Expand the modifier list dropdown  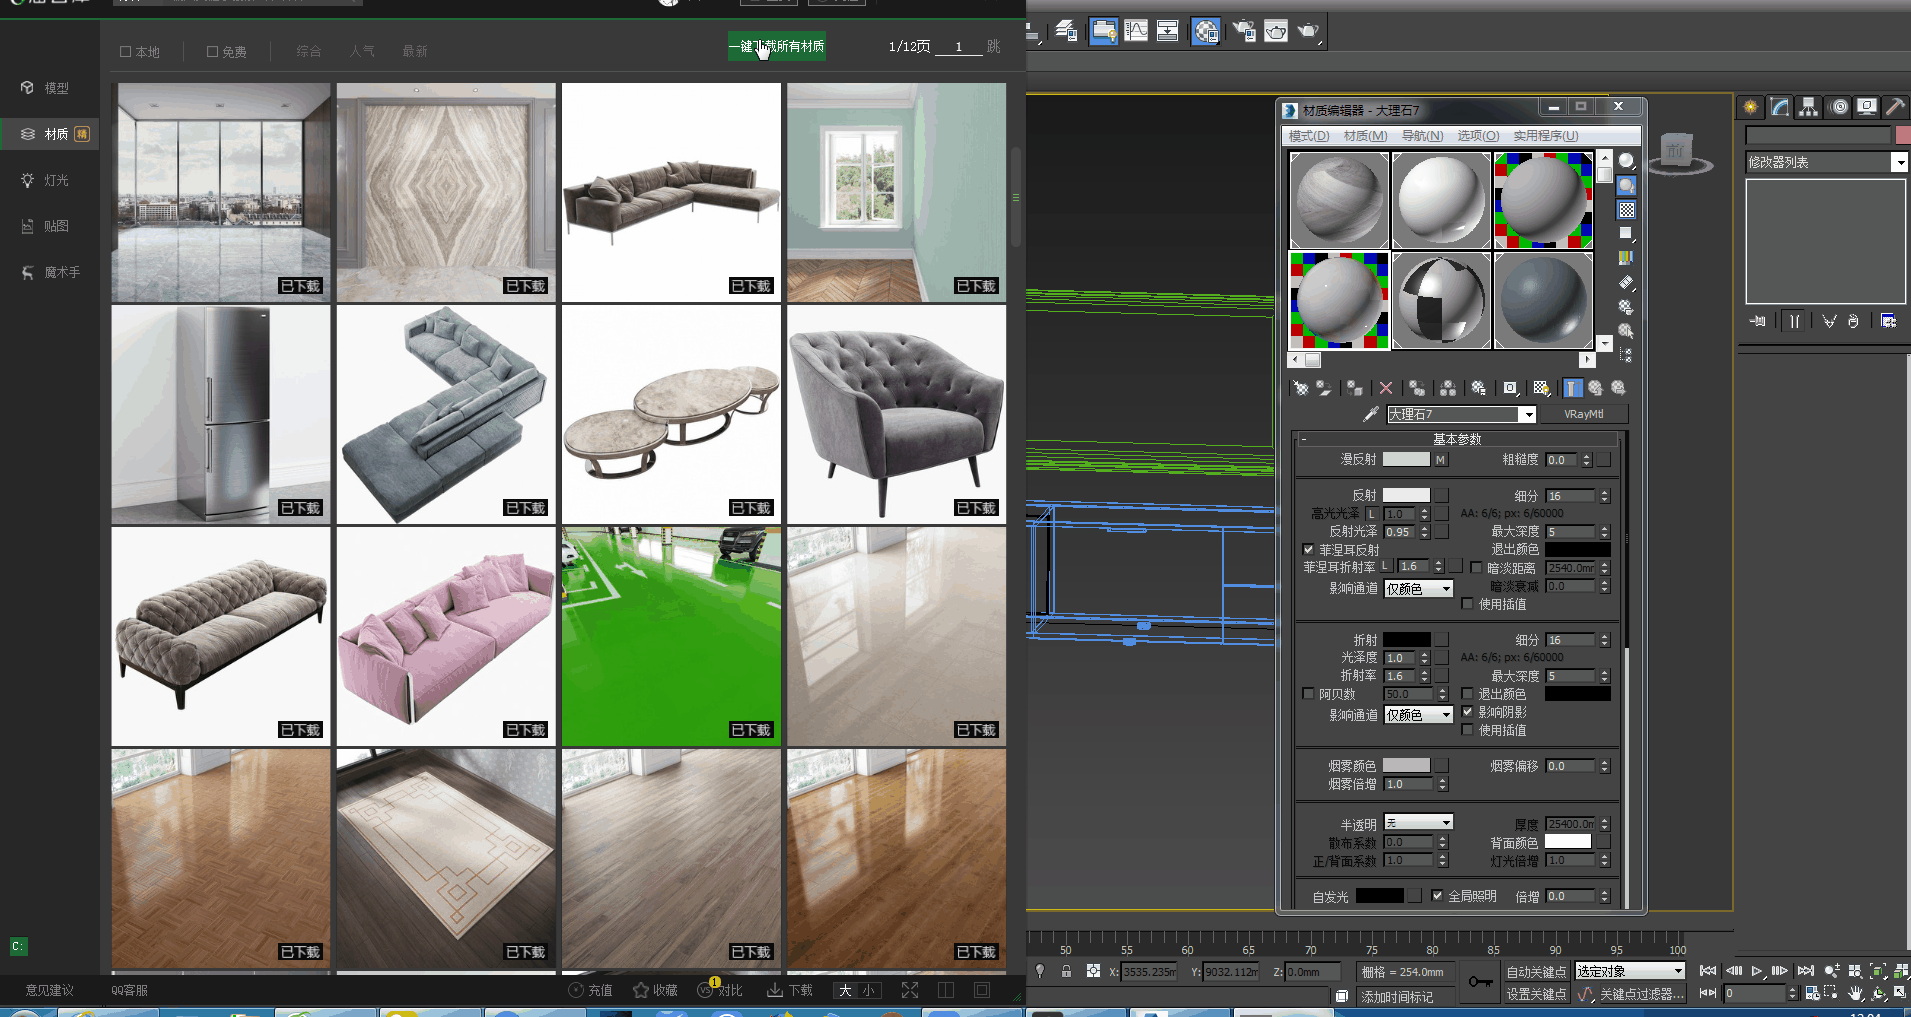1899,162
